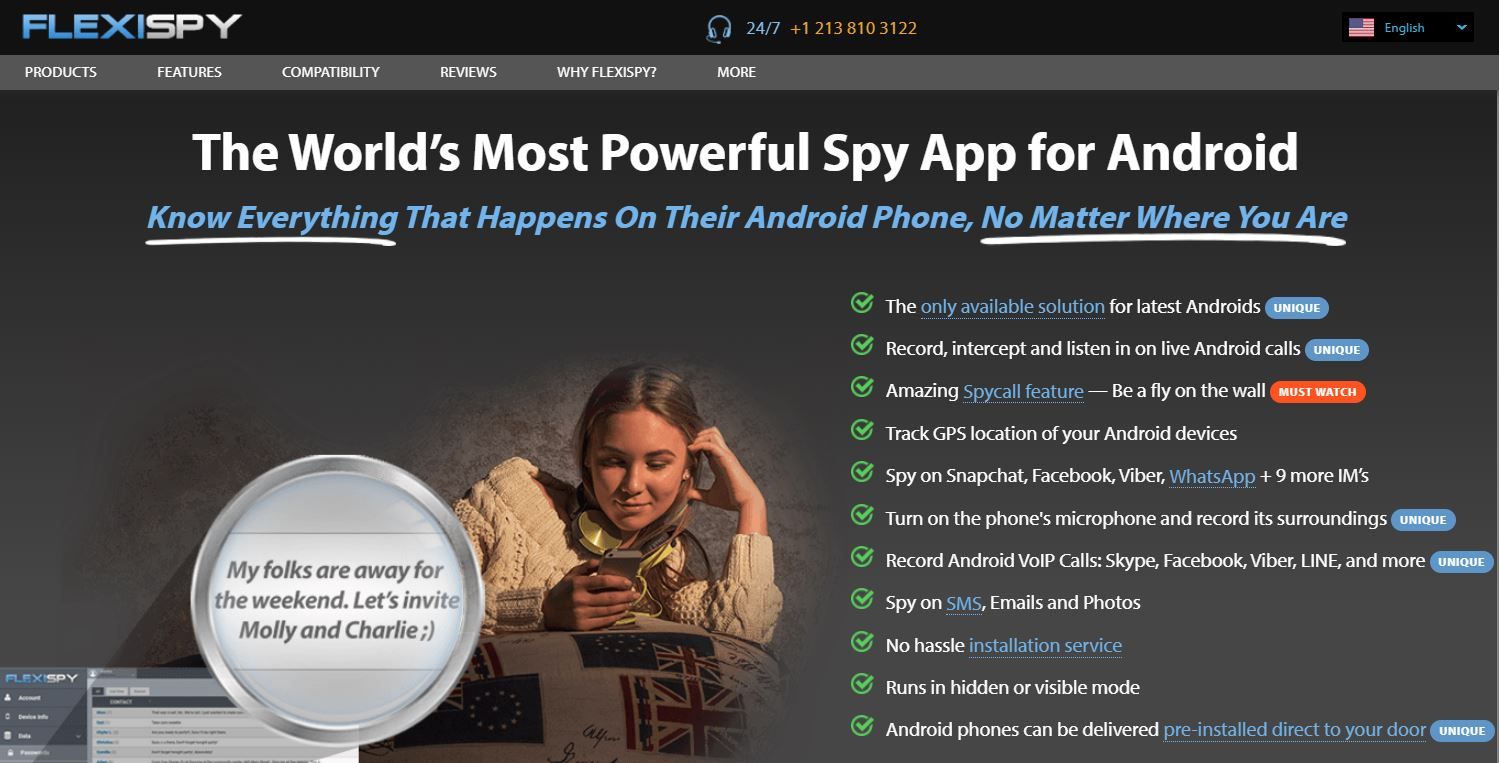
Task: Click the UNIQUE badge beside latest Androids
Action: pyautogui.click(x=1297, y=308)
